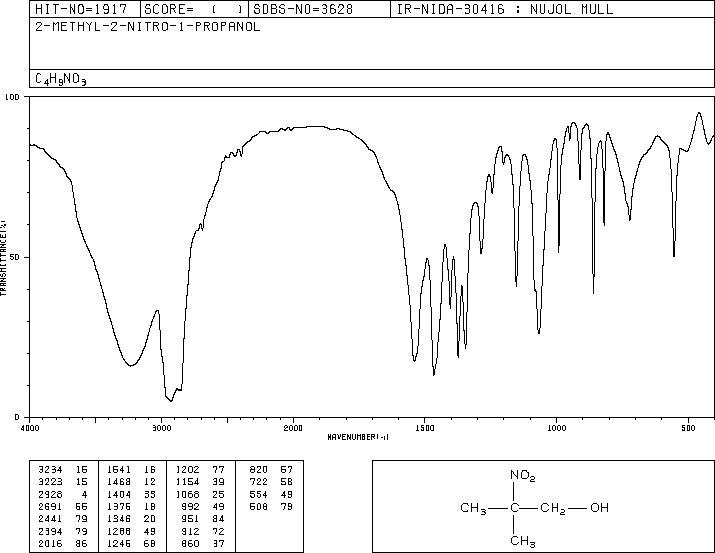The height and width of the screenshot is (553, 715).
Task: Click the peak table row 860 37
Action: click(x=203, y=544)
